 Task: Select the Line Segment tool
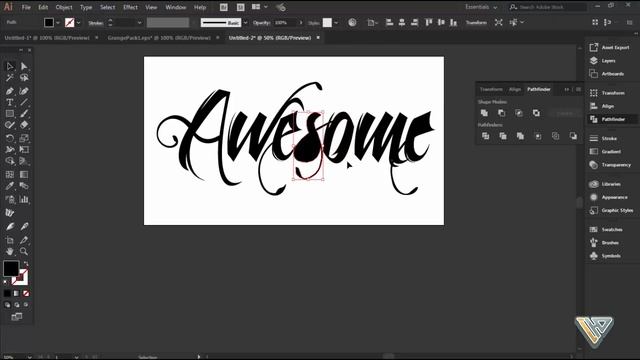point(24,102)
